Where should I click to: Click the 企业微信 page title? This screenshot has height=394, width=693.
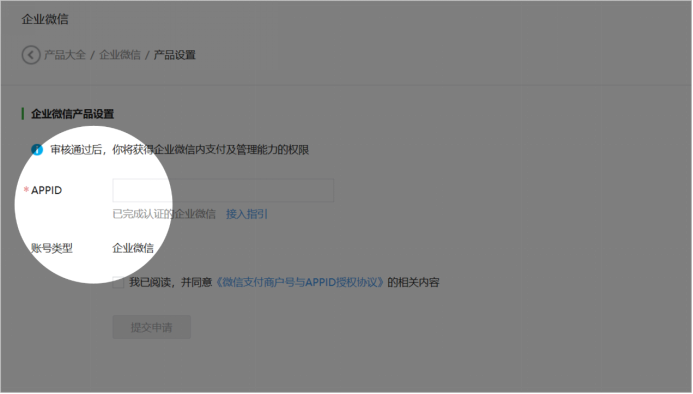click(x=45, y=19)
